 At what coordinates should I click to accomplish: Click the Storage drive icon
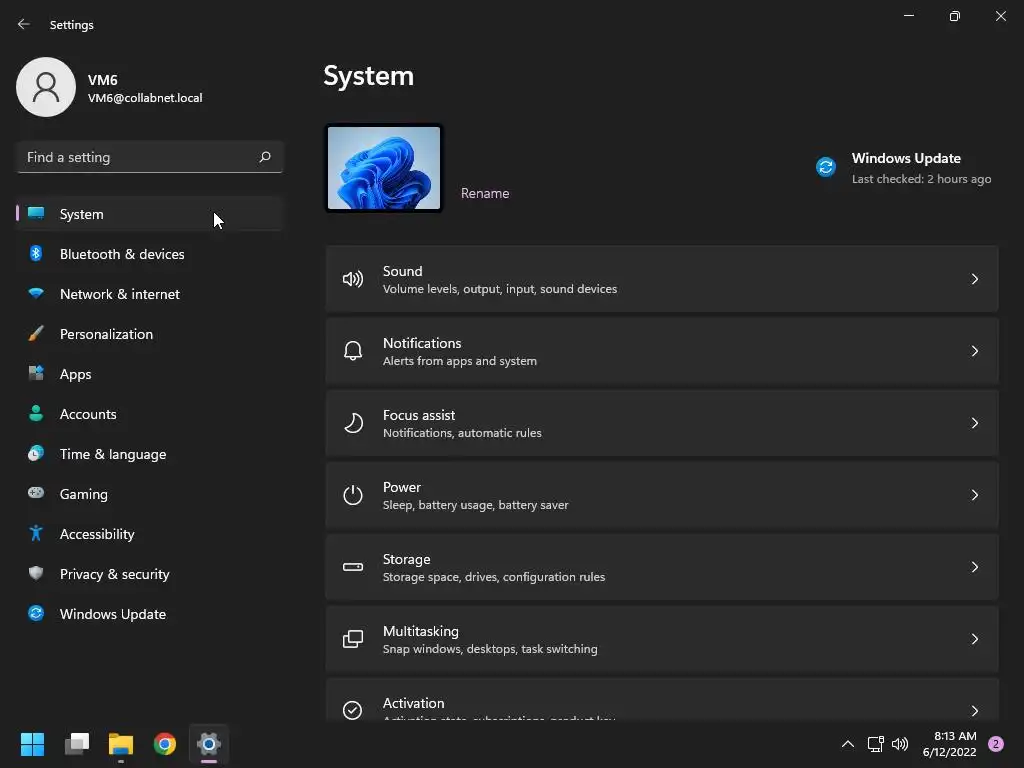353,567
